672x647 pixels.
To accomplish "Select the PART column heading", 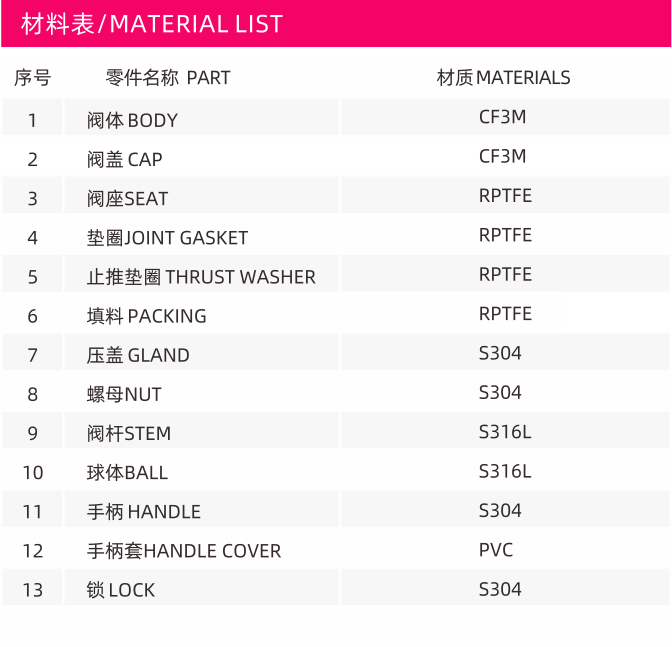I will click(168, 78).
